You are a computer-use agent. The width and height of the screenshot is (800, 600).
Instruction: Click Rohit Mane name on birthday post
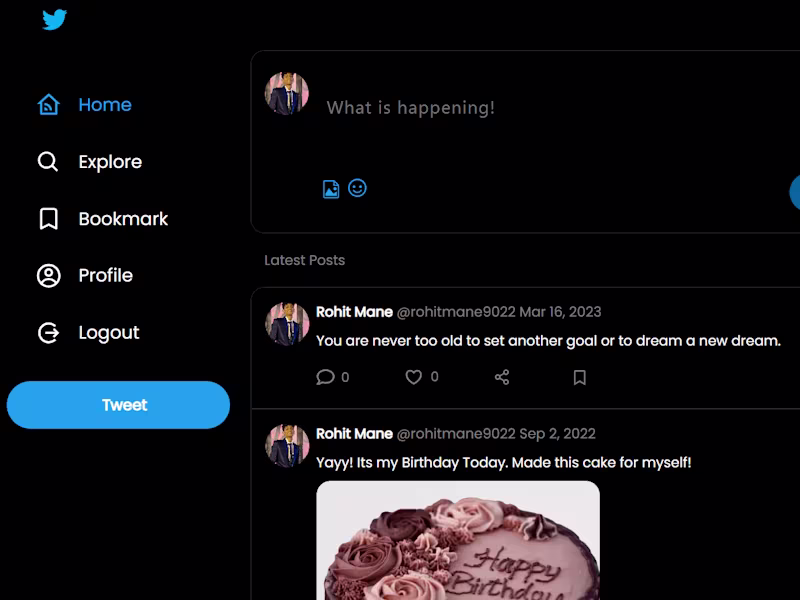click(354, 434)
